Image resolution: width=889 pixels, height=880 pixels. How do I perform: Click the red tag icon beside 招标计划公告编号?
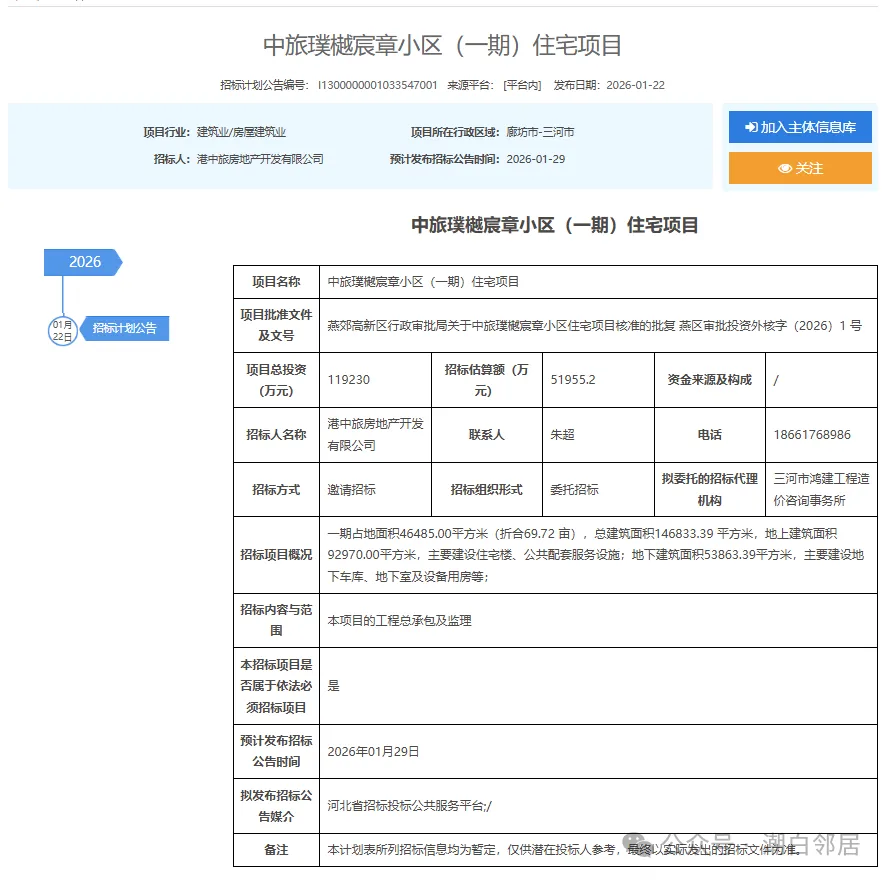pyautogui.click(x=215, y=85)
